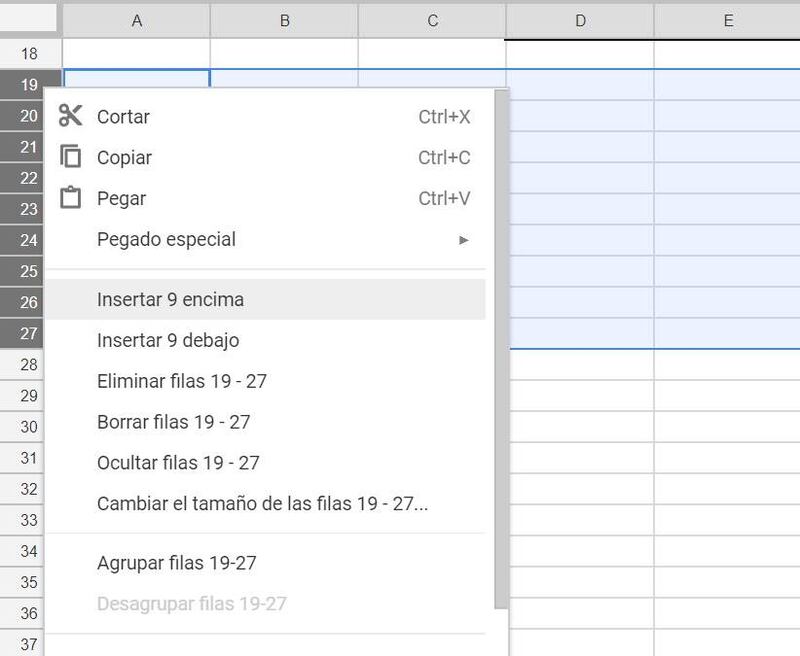The image size is (800, 656).
Task: Choose Insertar 9 encima
Action: (x=170, y=299)
